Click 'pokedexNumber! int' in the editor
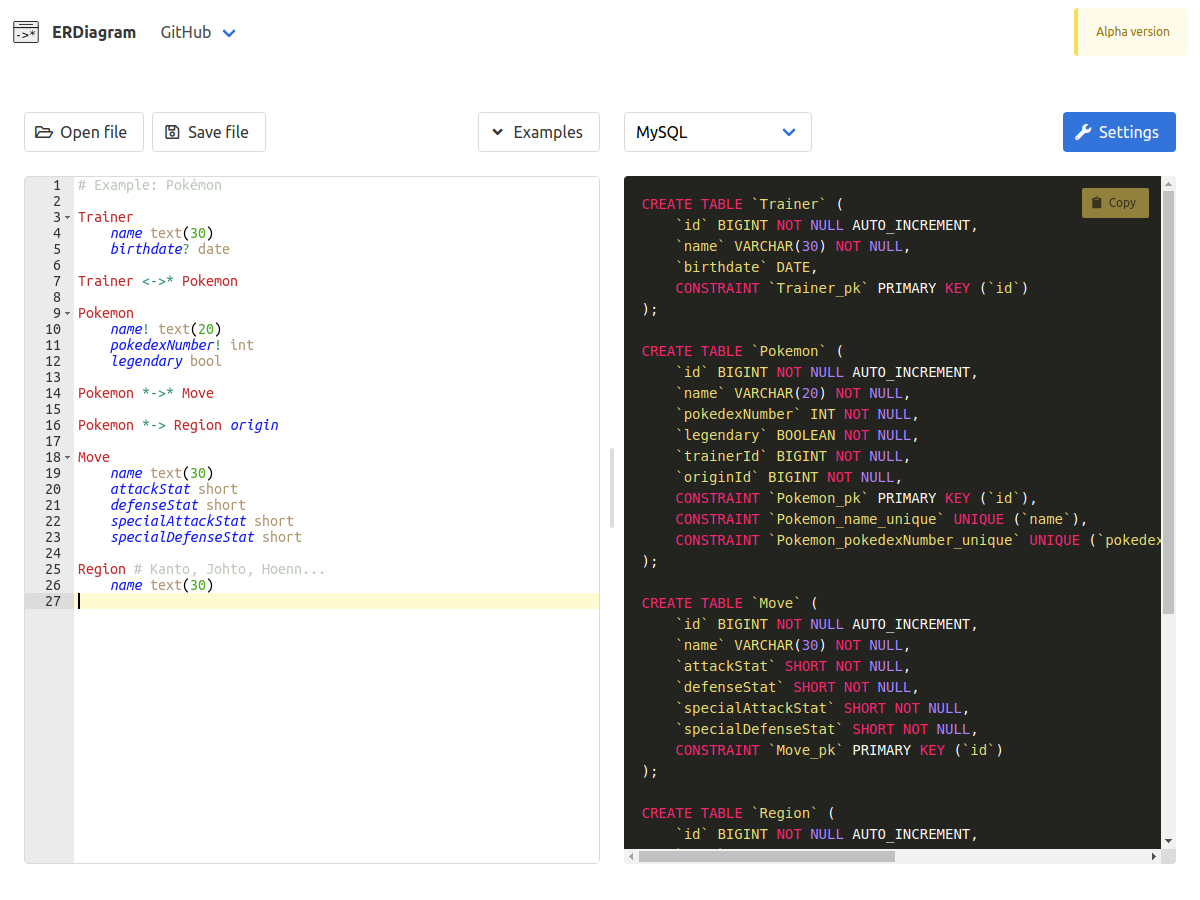The image size is (1200, 900). coord(182,345)
